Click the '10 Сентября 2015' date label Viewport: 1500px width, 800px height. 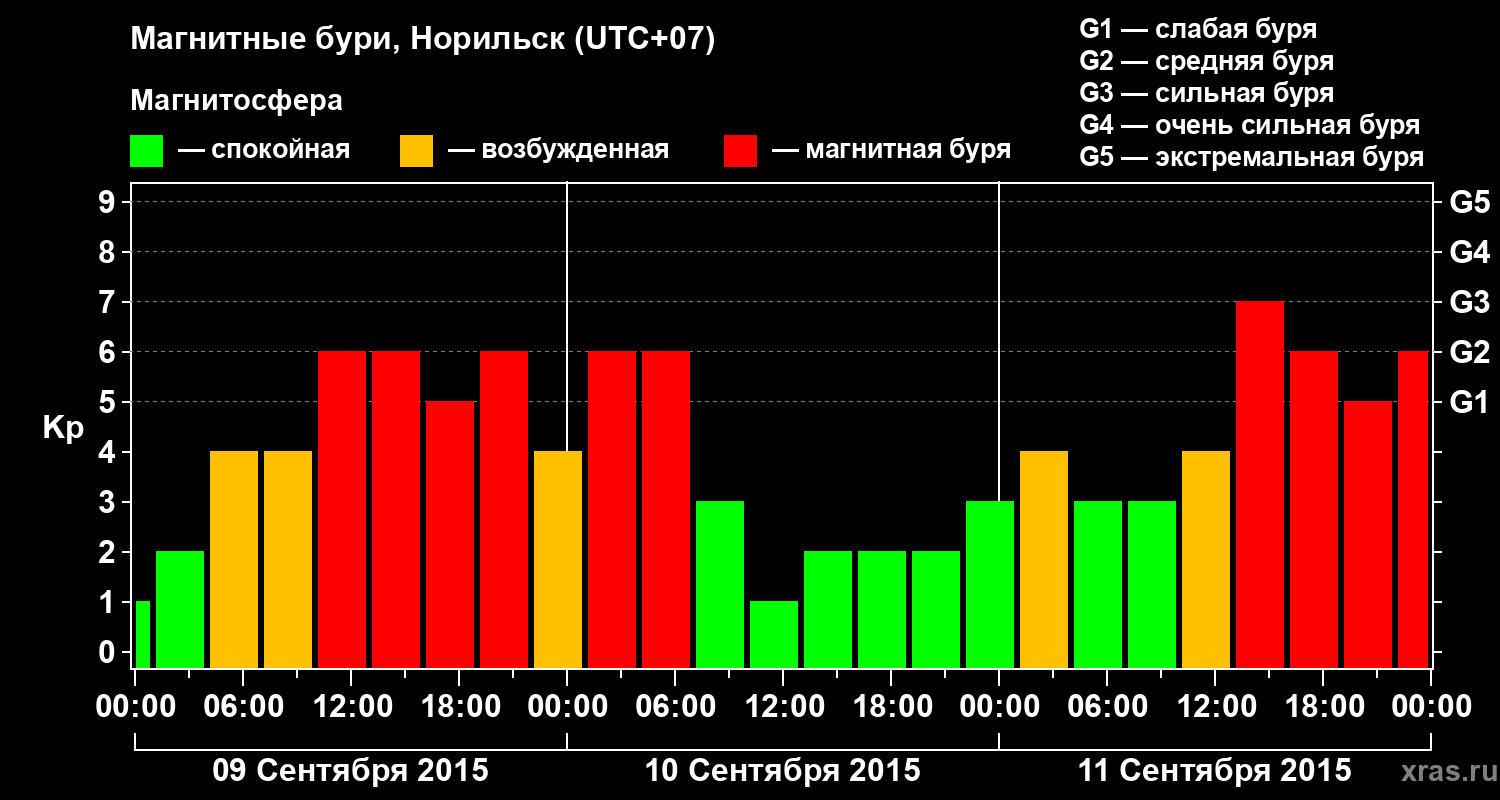tap(783, 771)
